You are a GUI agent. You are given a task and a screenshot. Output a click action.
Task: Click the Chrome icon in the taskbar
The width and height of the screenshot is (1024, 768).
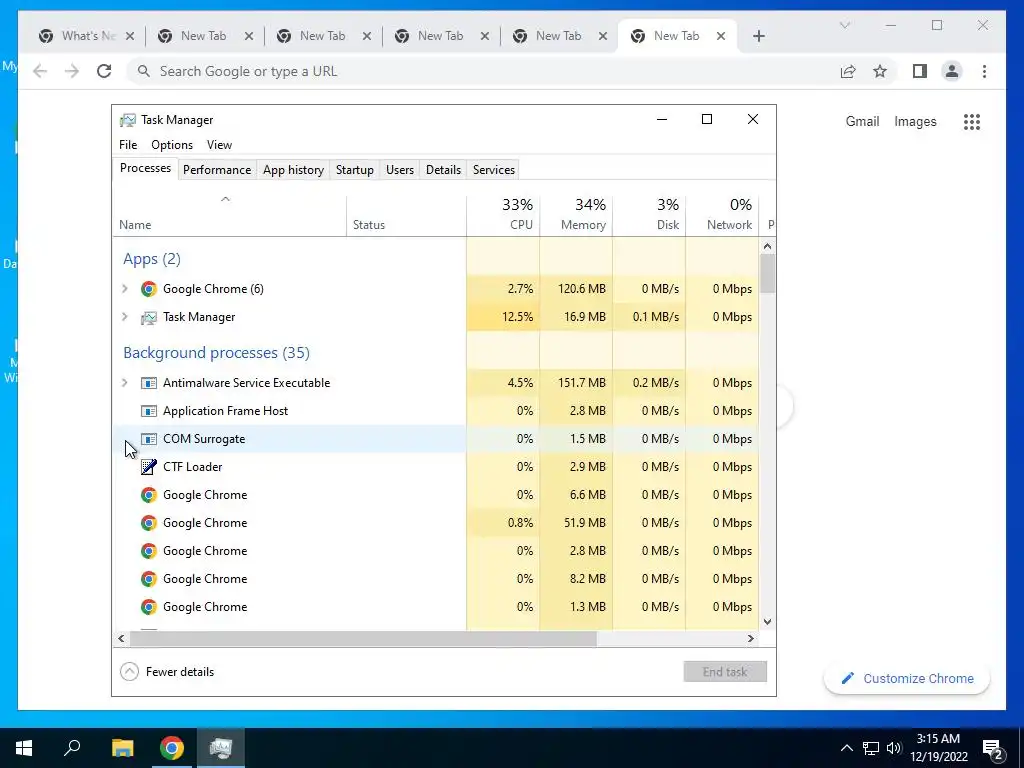172,748
